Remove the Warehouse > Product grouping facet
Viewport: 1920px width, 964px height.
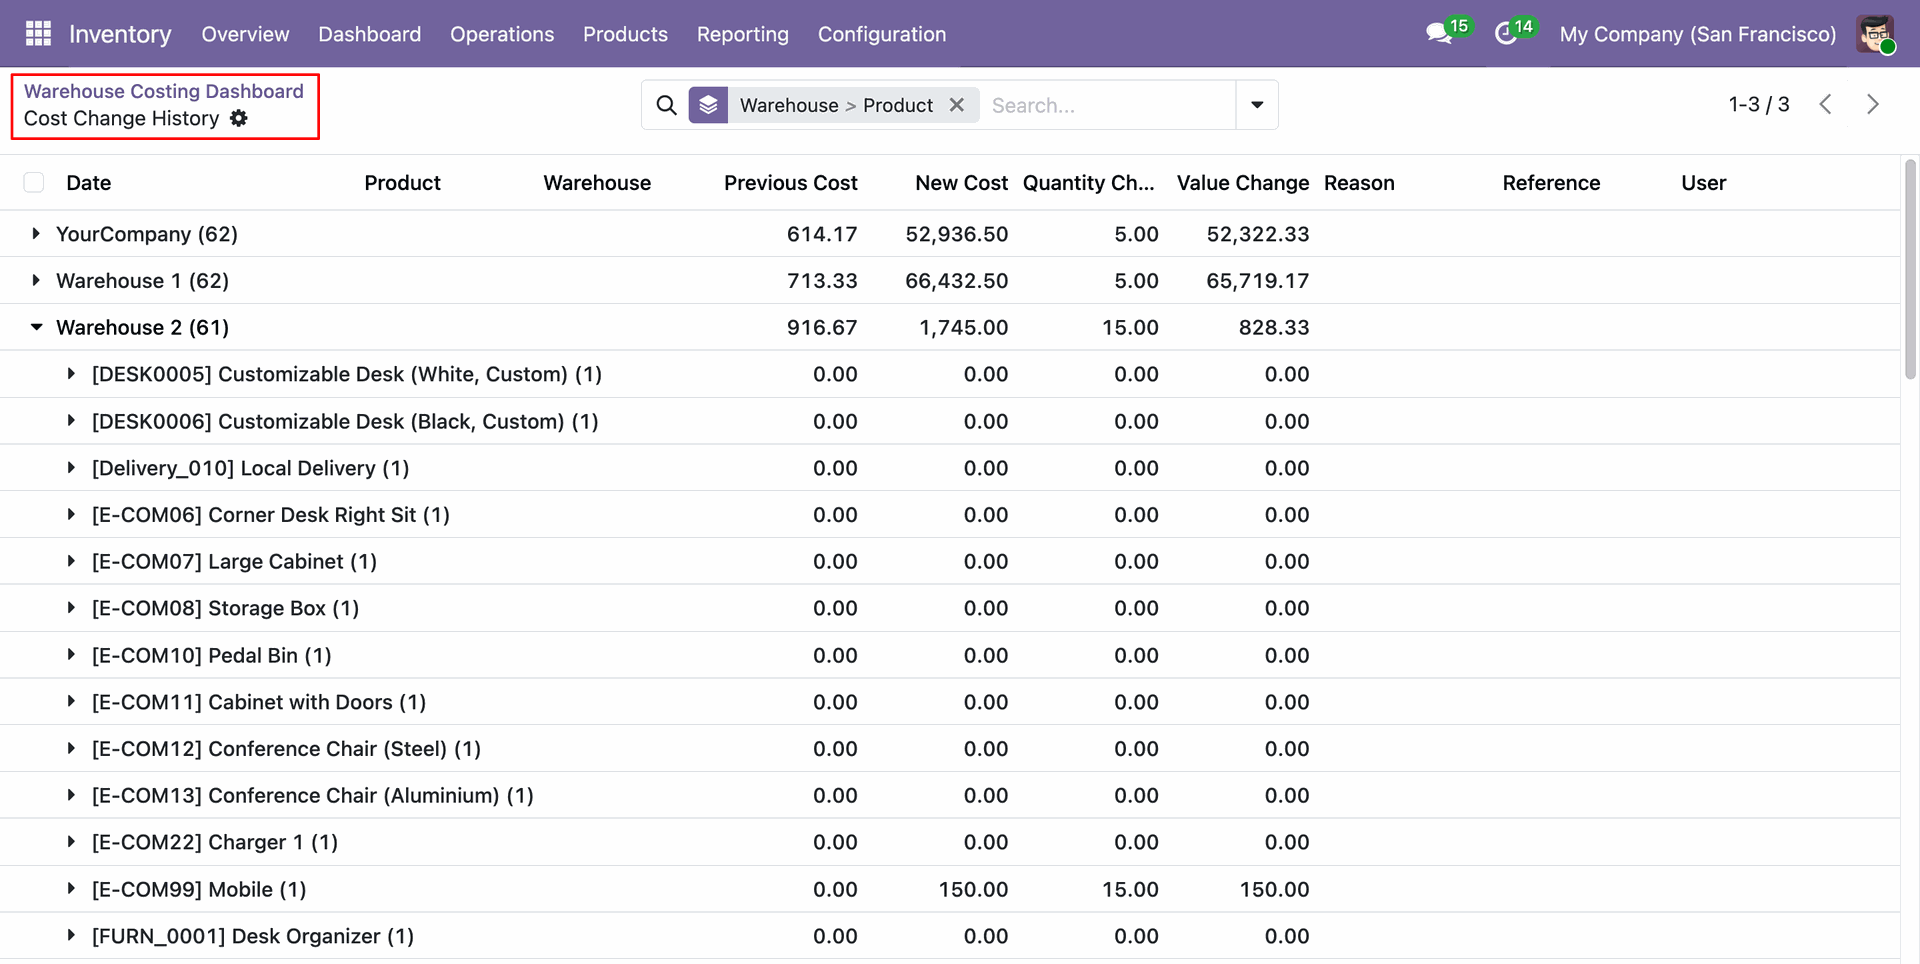pyautogui.click(x=957, y=105)
